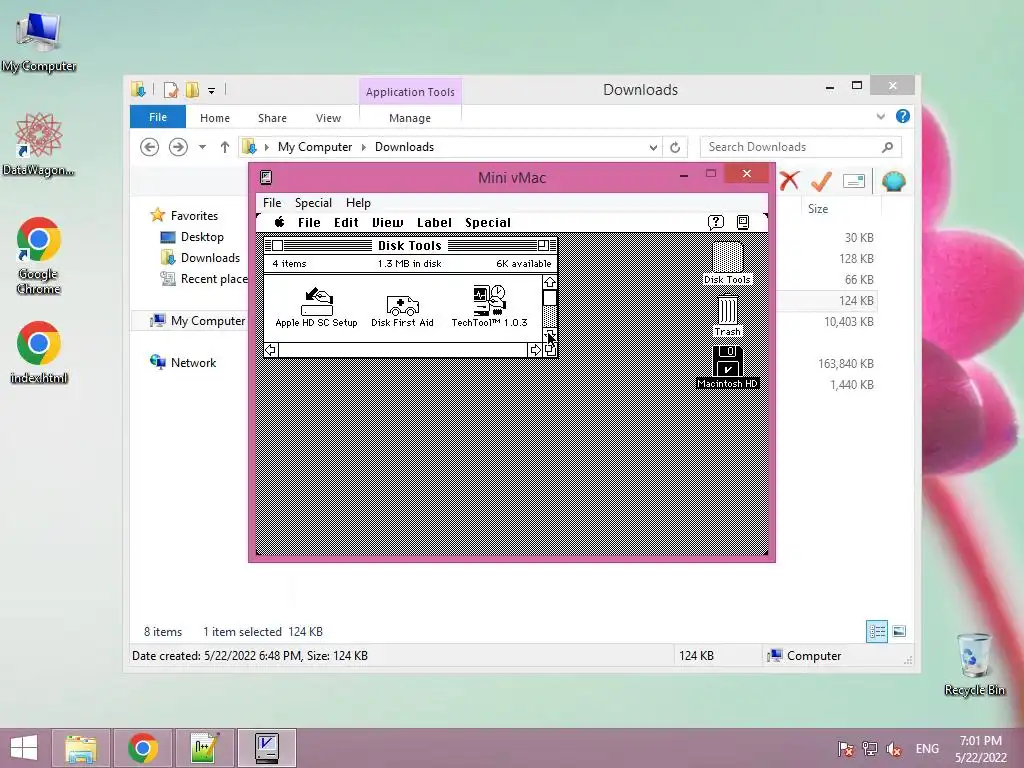The width and height of the screenshot is (1024, 768).
Task: Open the Mac Finder Label menu
Action: pos(434,223)
